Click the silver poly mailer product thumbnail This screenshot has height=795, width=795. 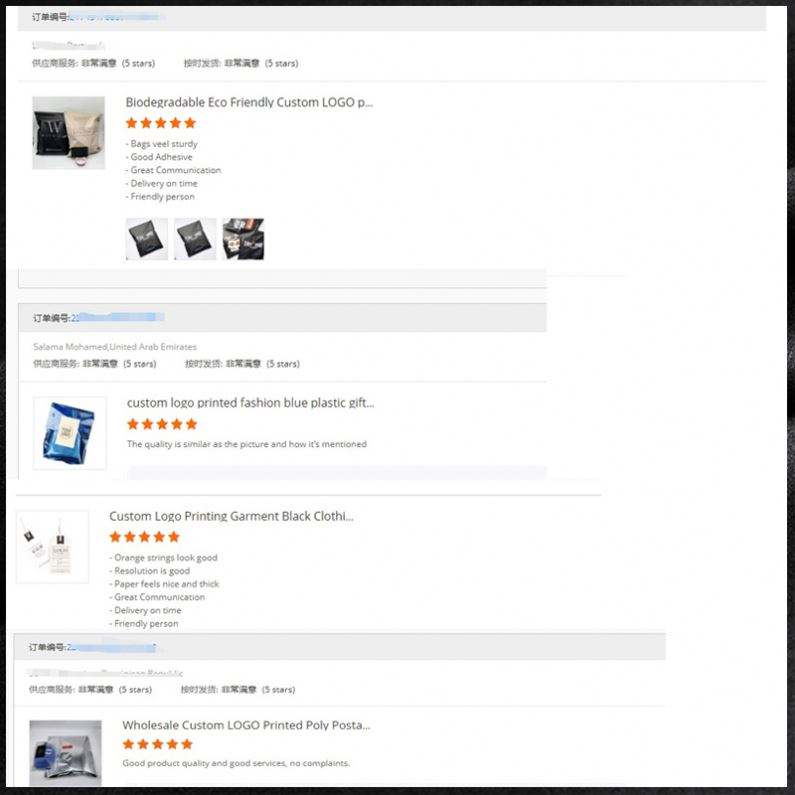[65, 753]
